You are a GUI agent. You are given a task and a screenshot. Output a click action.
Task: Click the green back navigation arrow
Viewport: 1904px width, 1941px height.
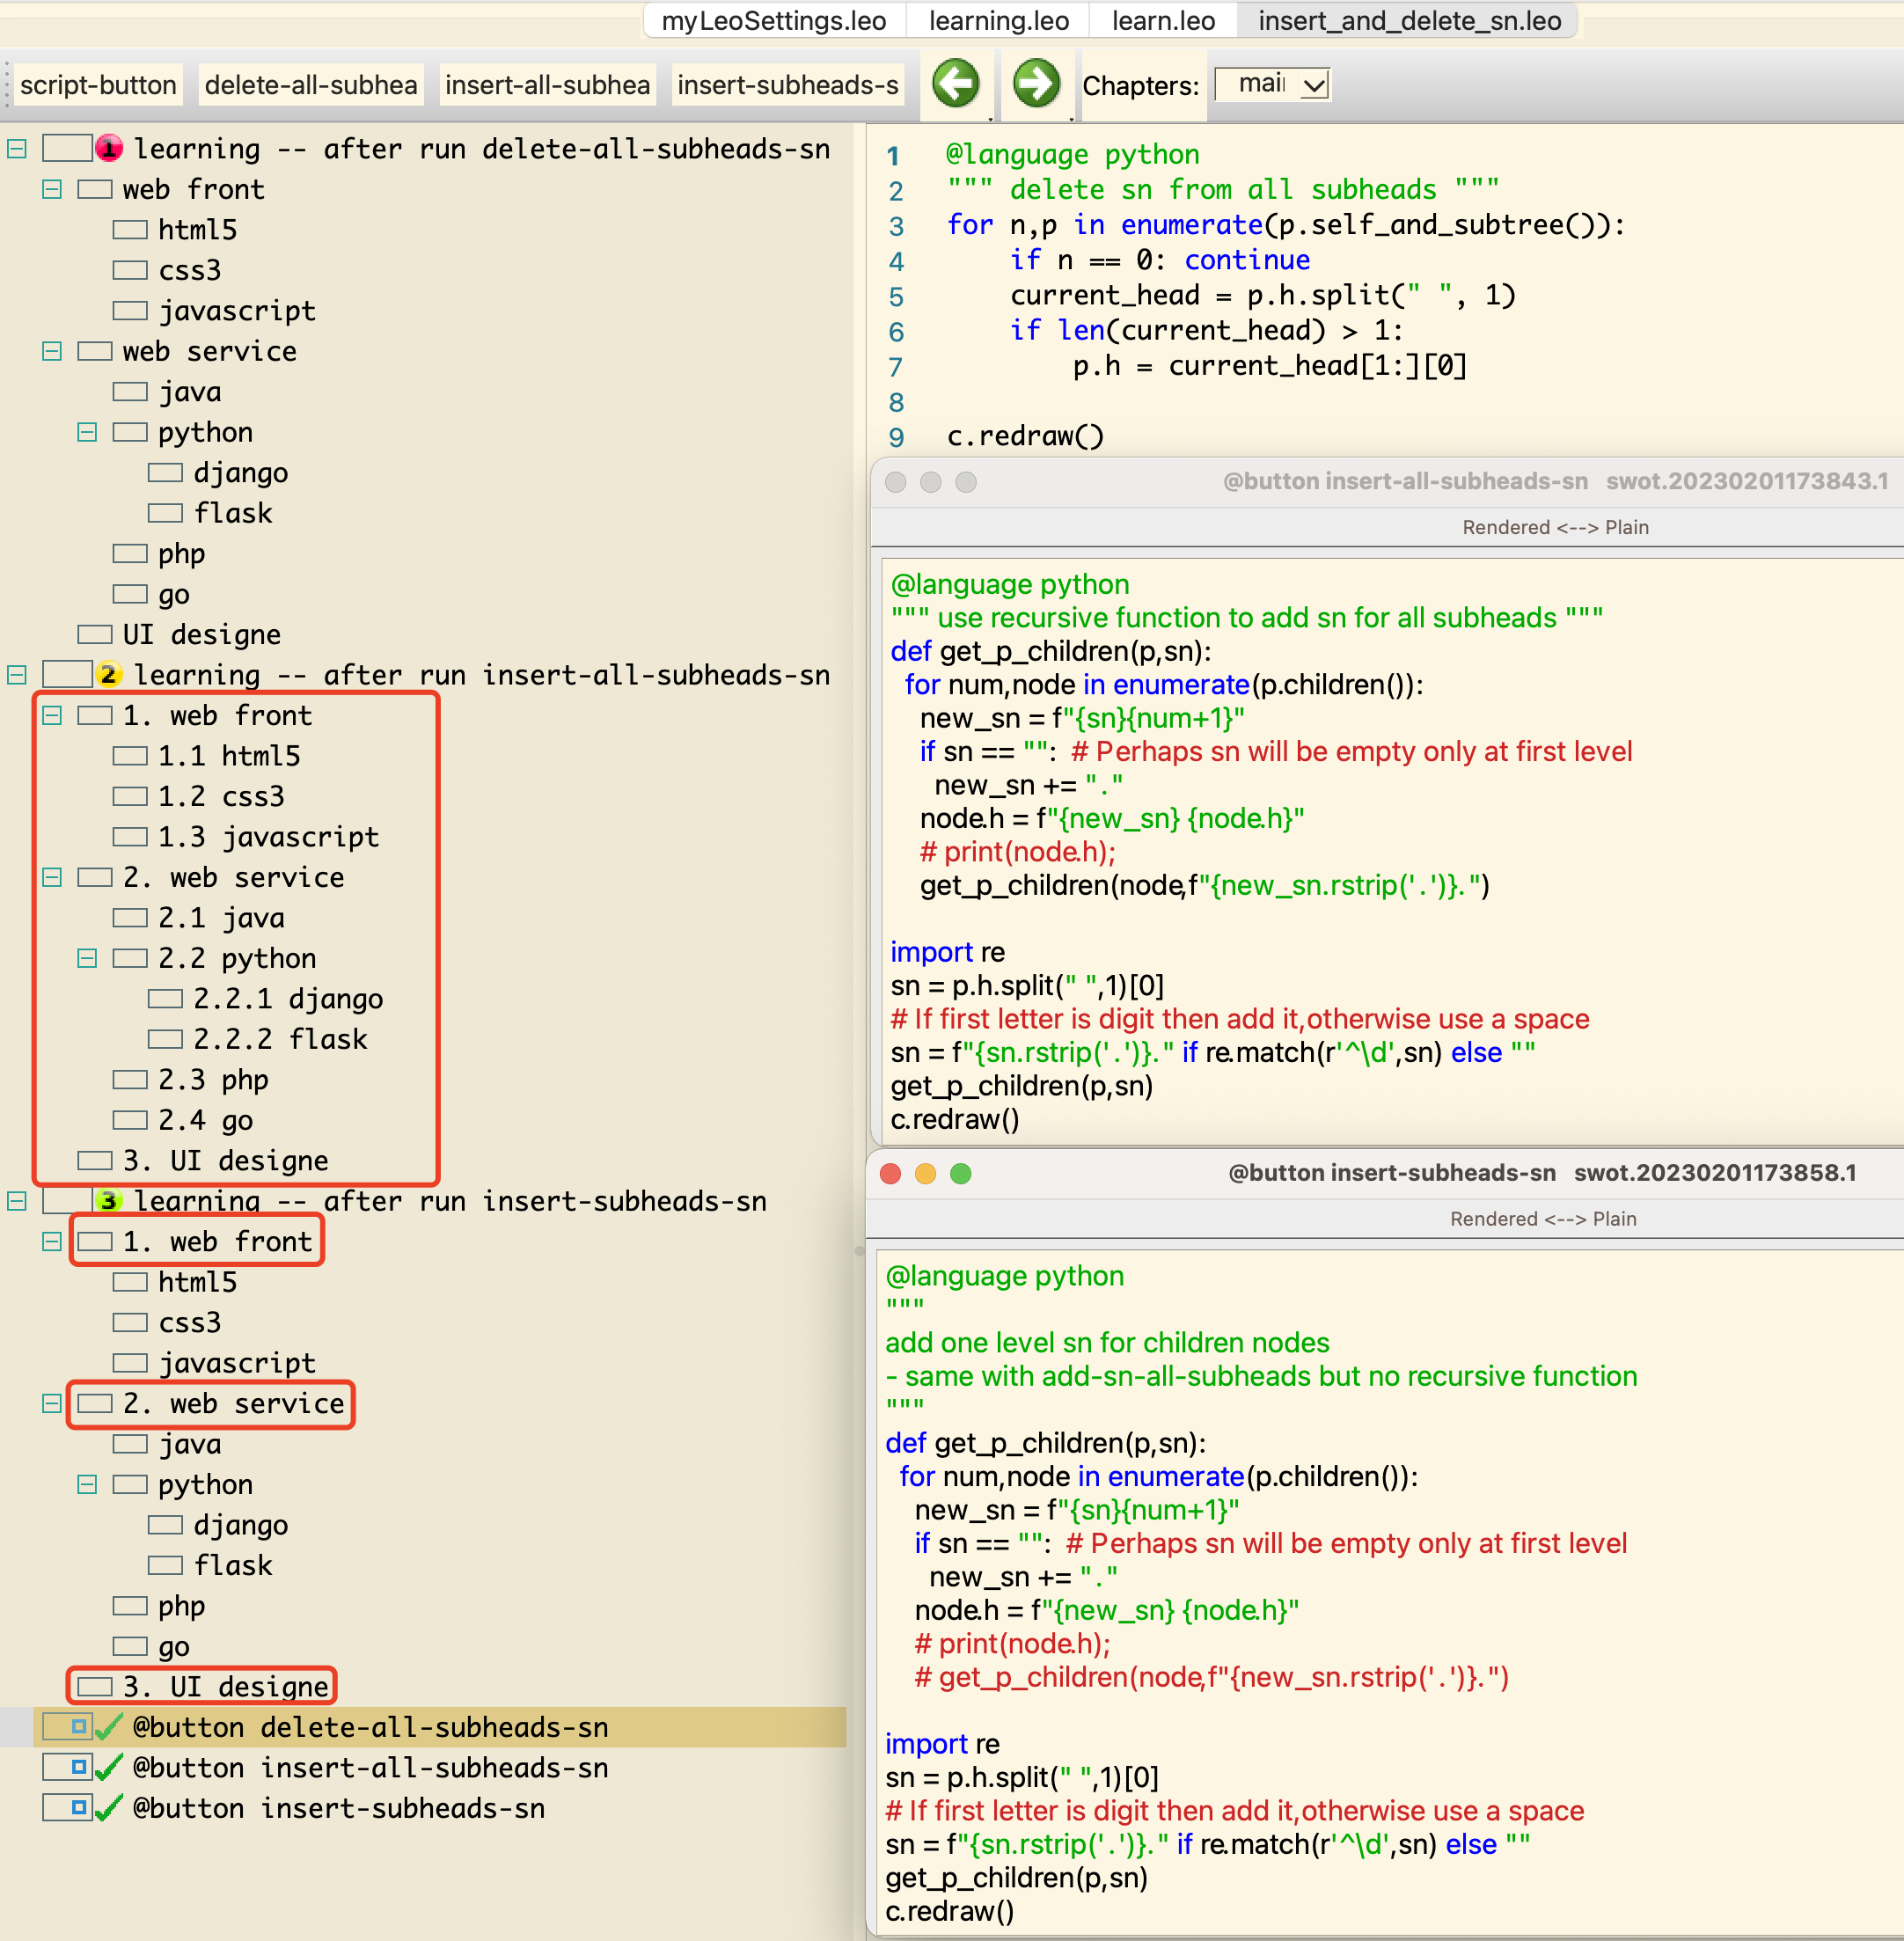[956, 84]
